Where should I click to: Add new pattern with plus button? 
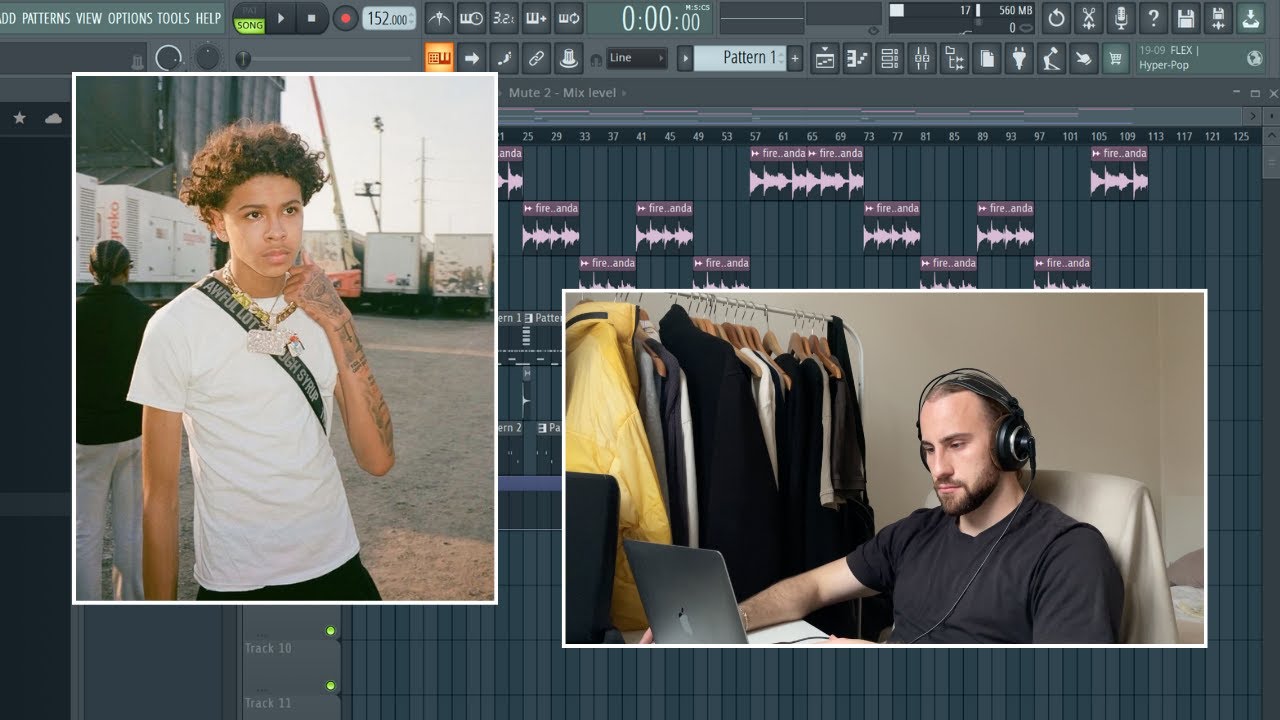[x=795, y=58]
